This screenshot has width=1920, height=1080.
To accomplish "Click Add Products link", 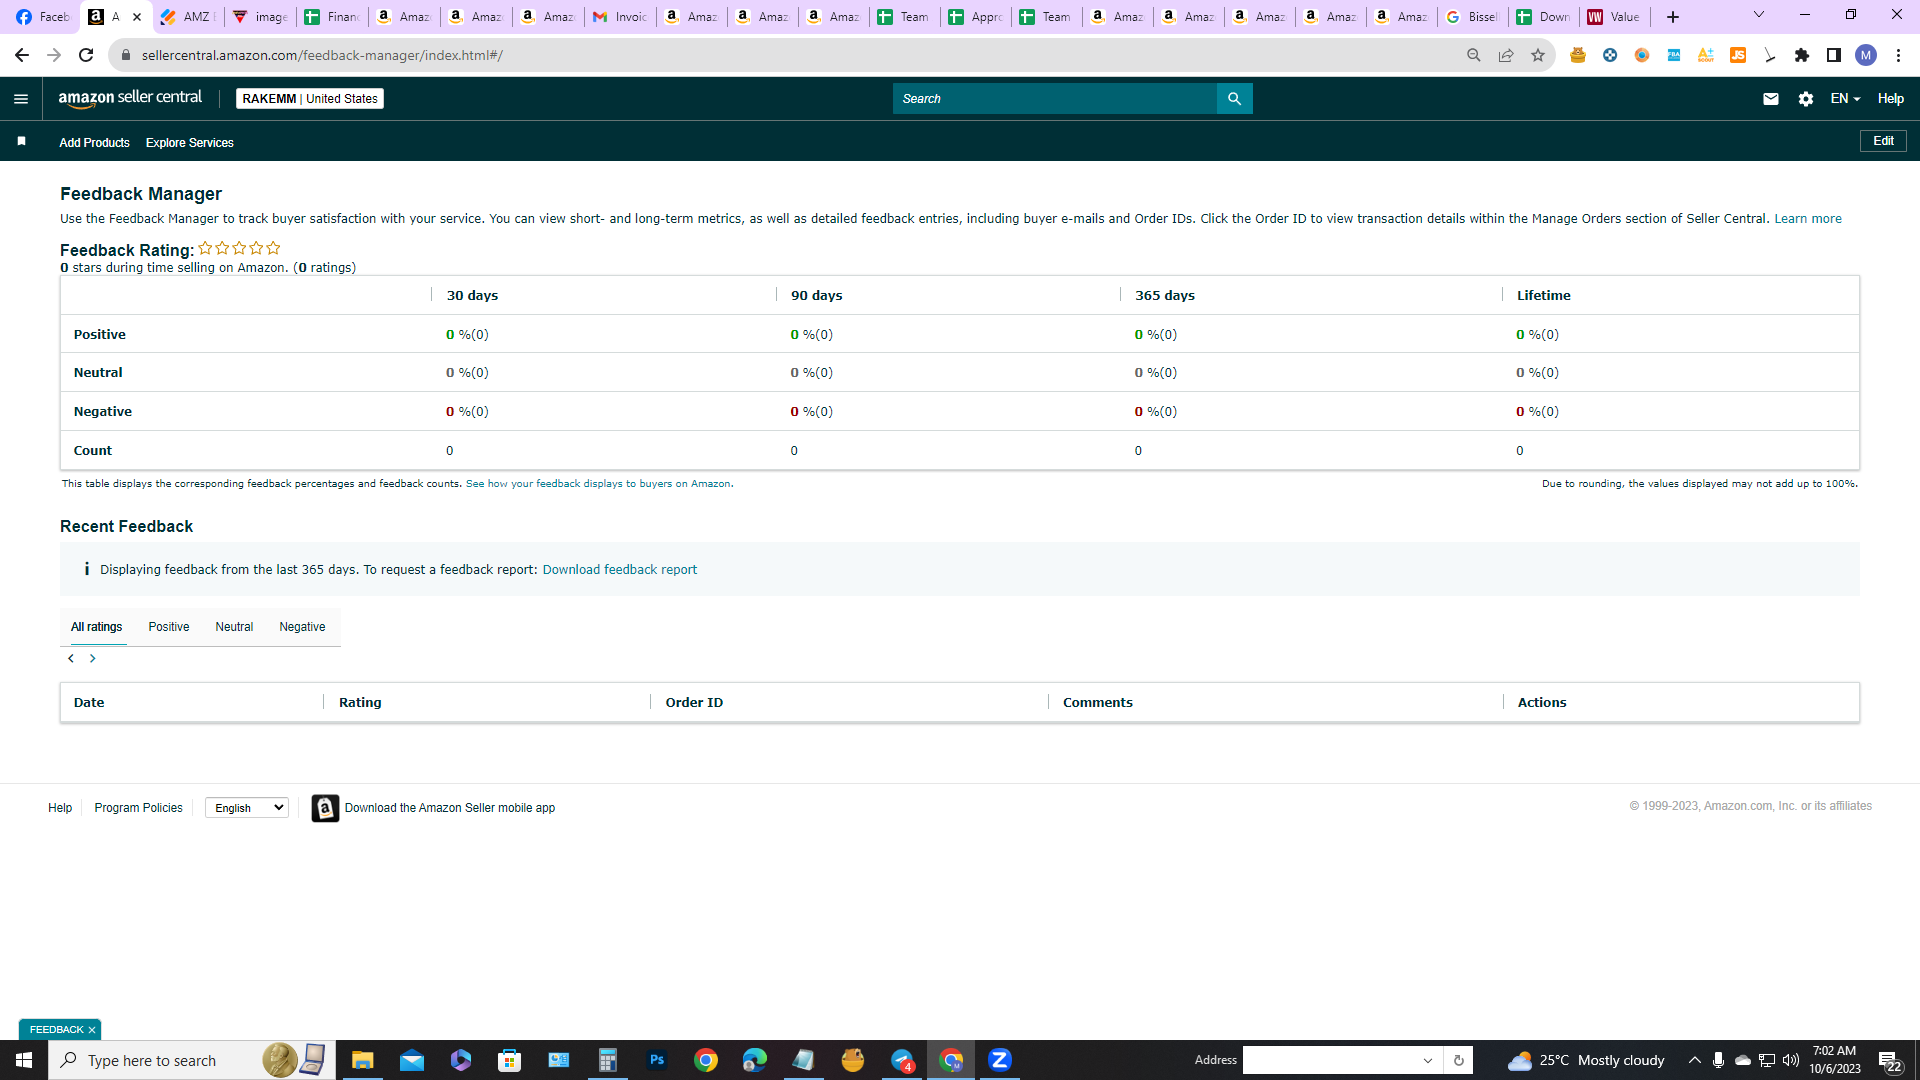I will tap(94, 142).
